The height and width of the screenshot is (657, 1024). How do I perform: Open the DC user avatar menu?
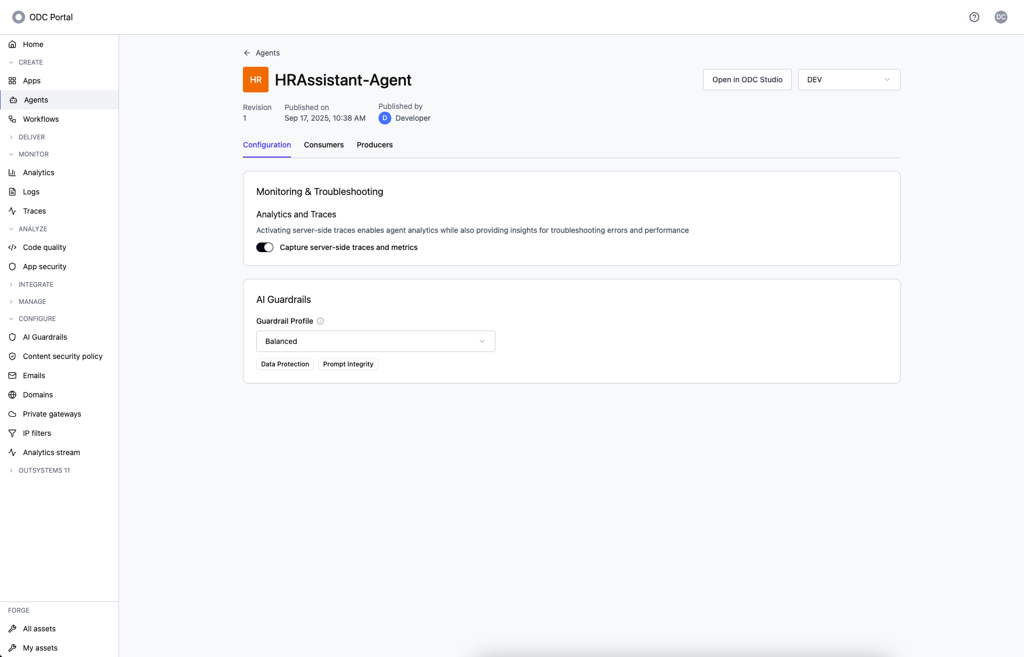[x=1000, y=17]
